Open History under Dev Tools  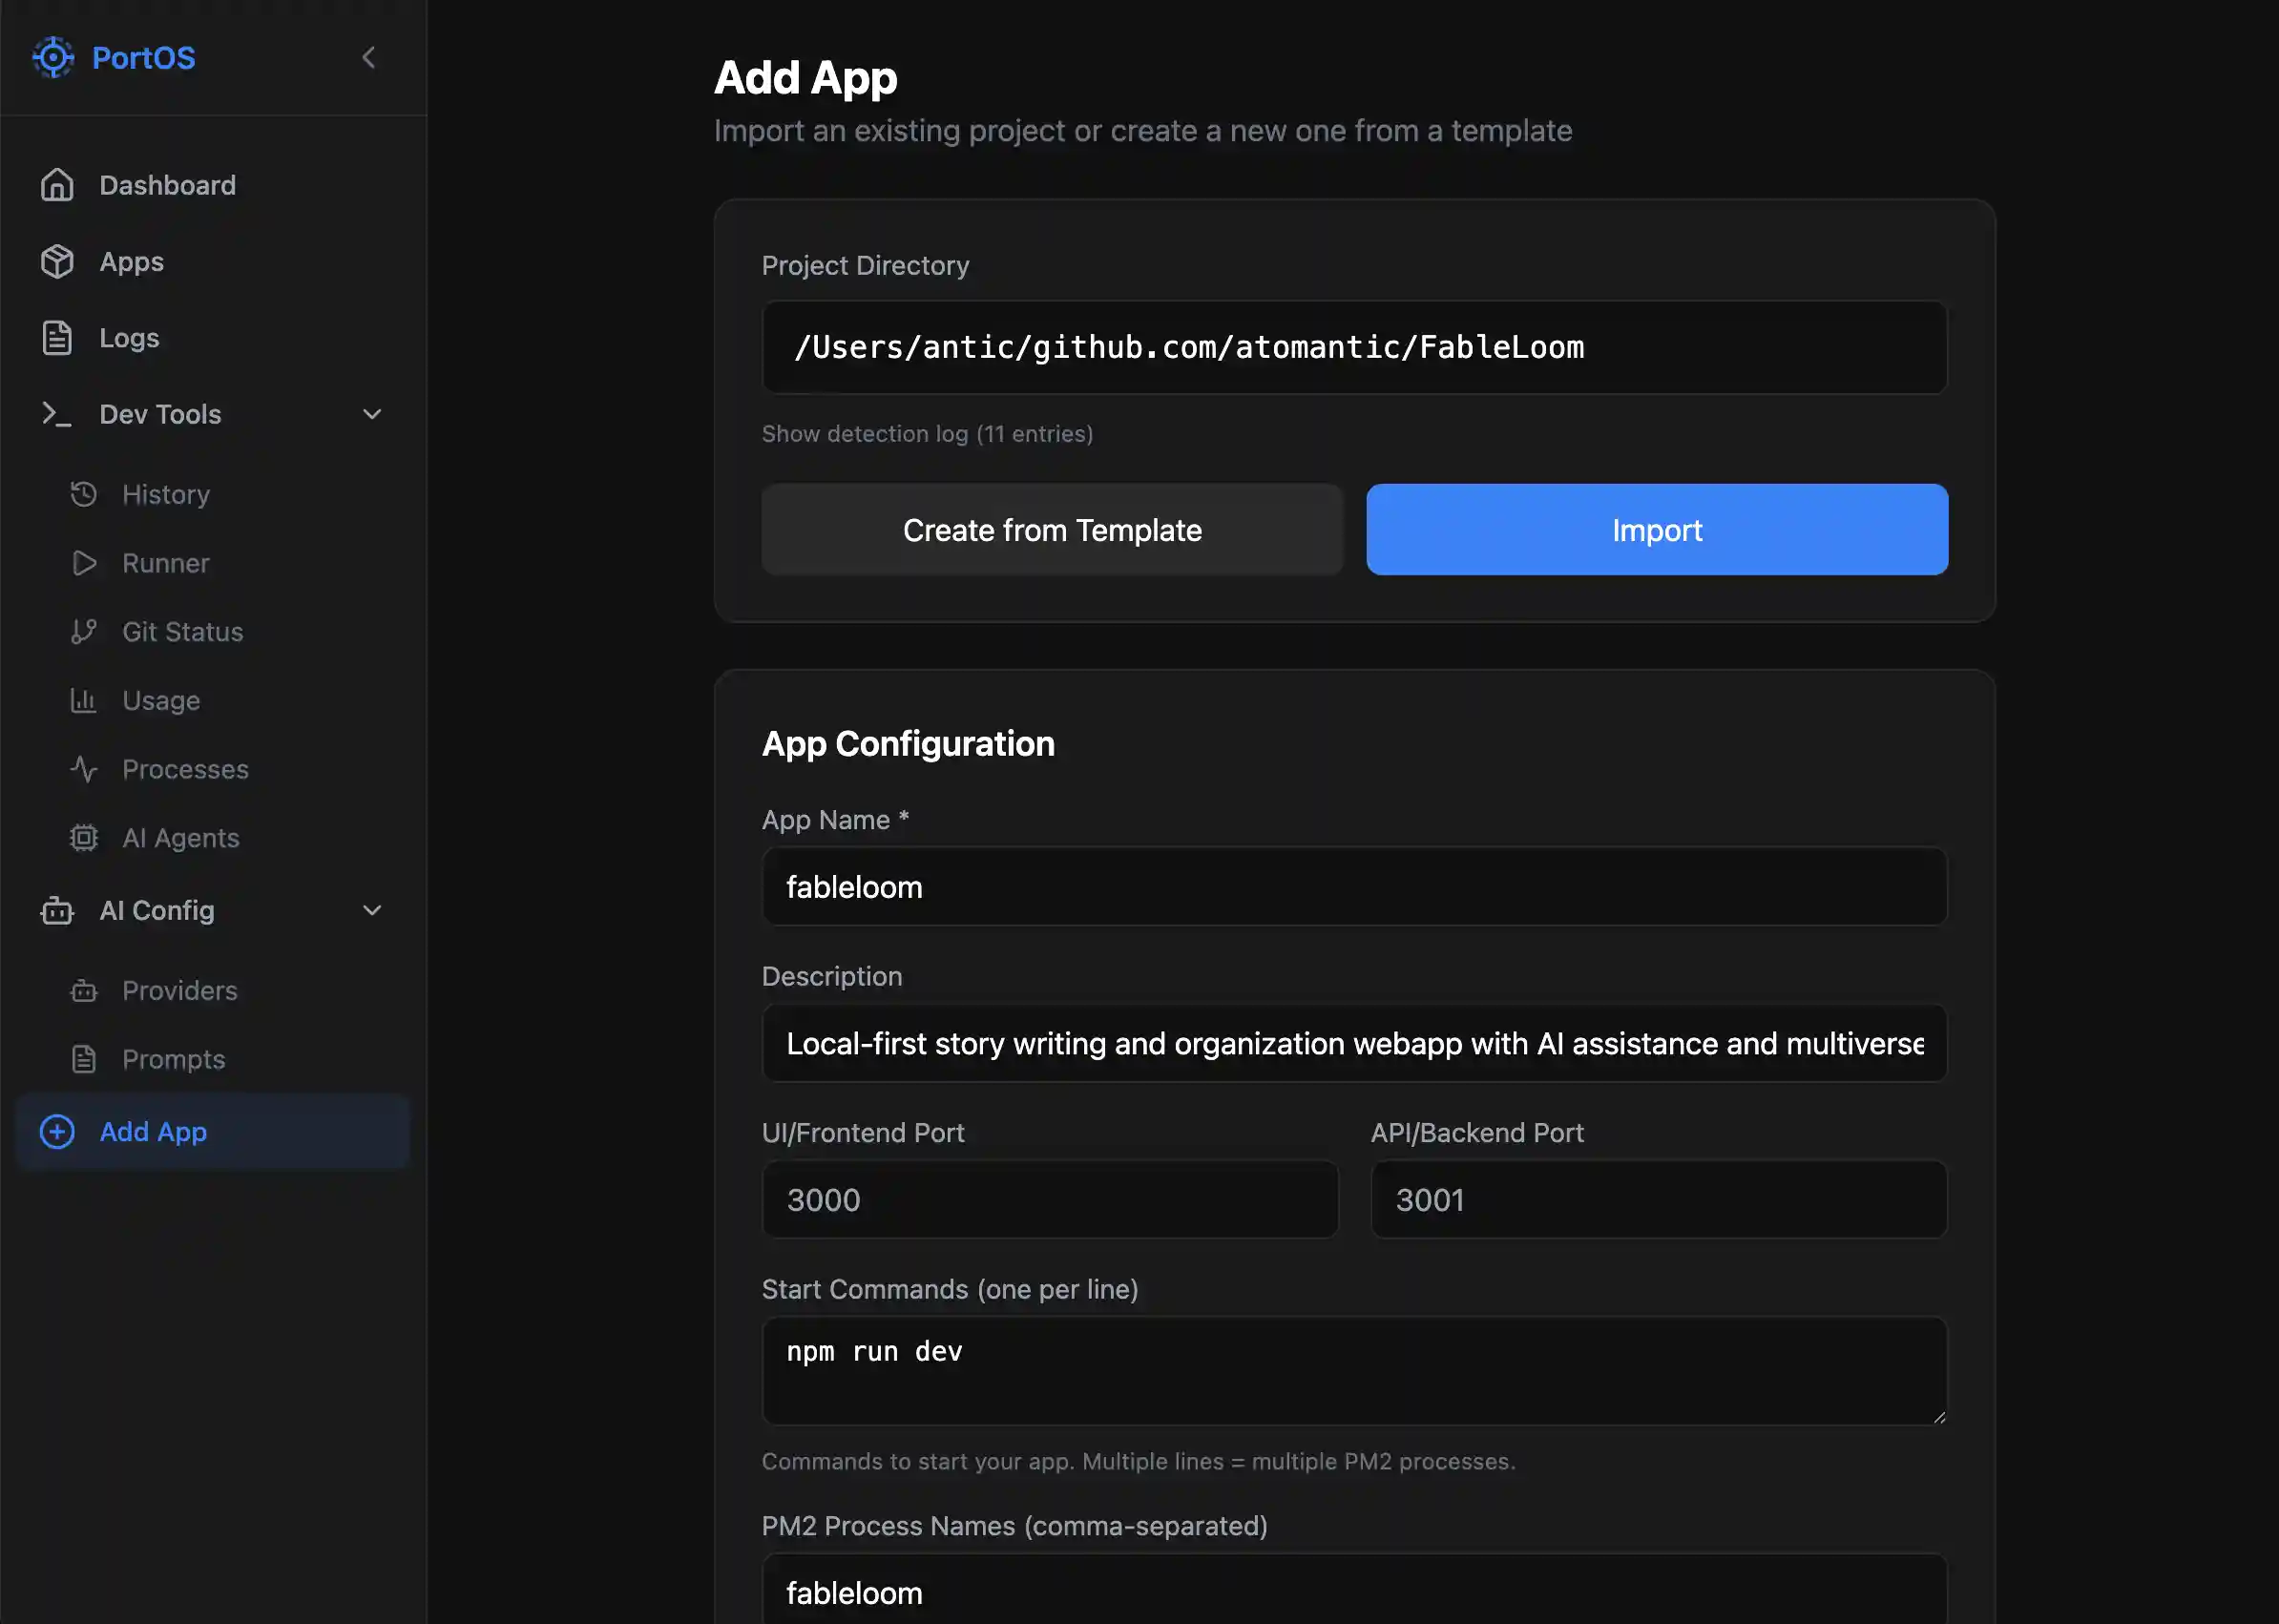pyautogui.click(x=165, y=494)
